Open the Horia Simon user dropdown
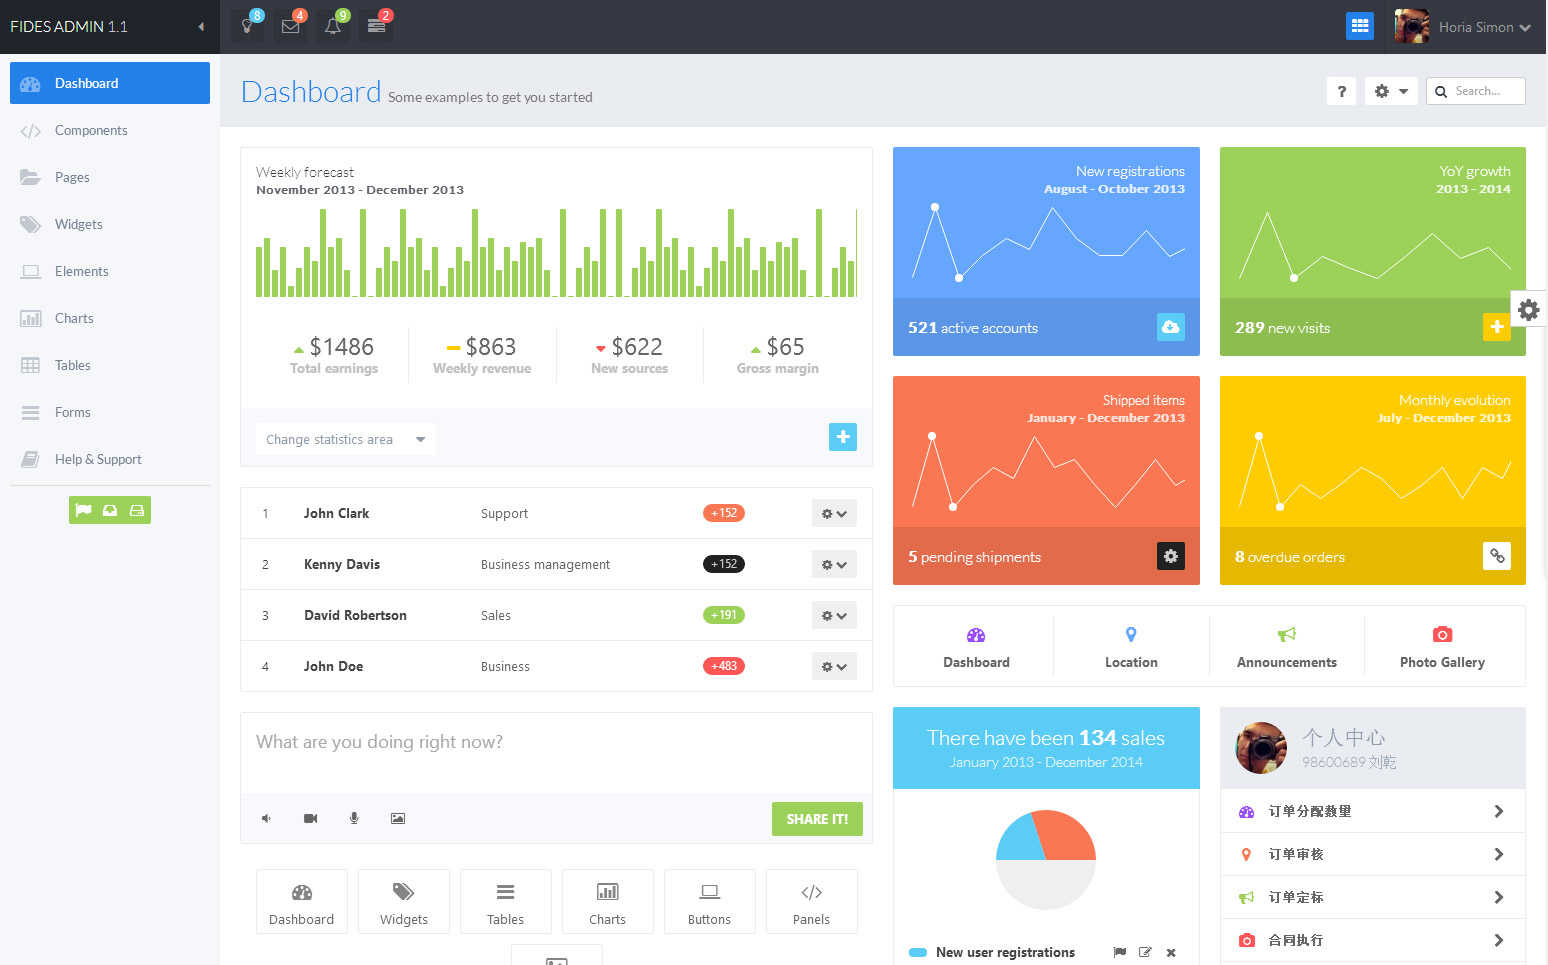 click(x=1464, y=27)
